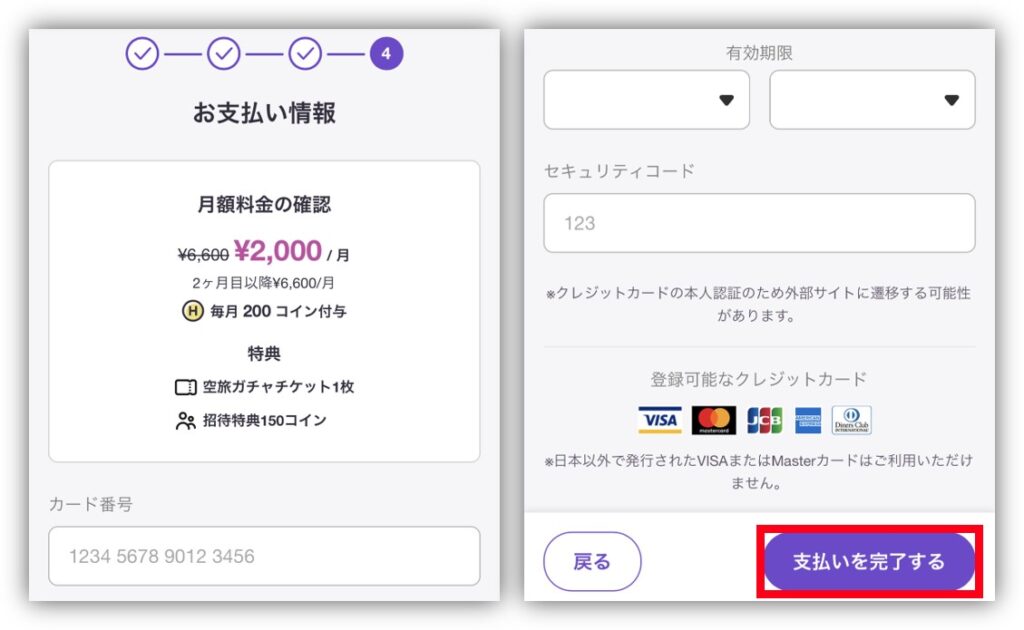
Task: Focus the カード番号 card number field
Action: 264,556
